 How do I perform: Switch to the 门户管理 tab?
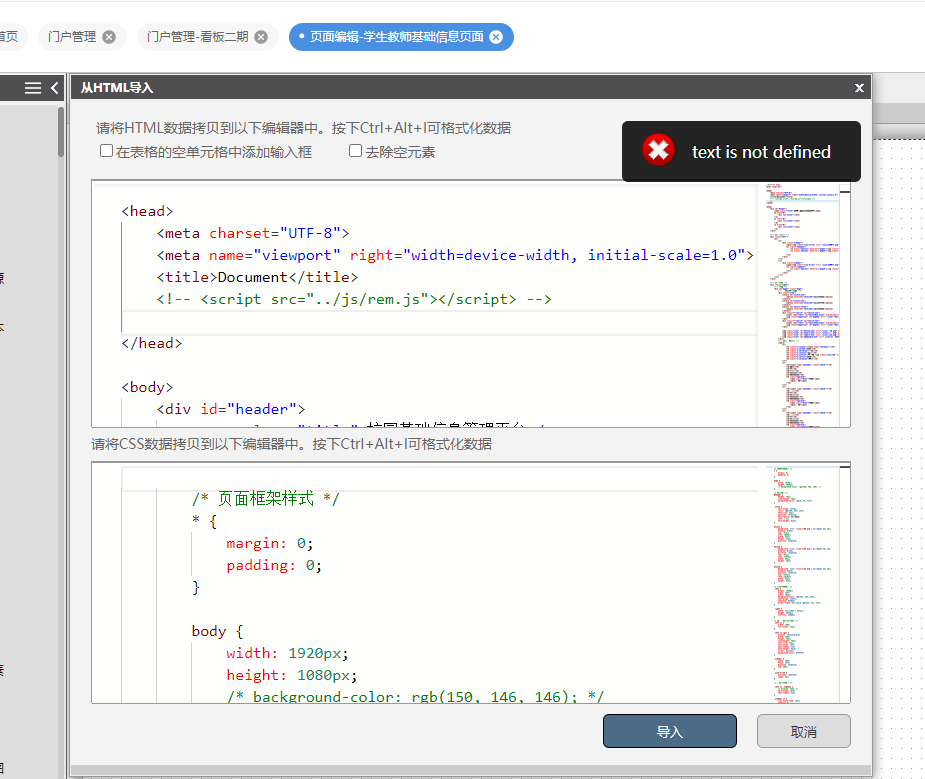click(x=72, y=37)
